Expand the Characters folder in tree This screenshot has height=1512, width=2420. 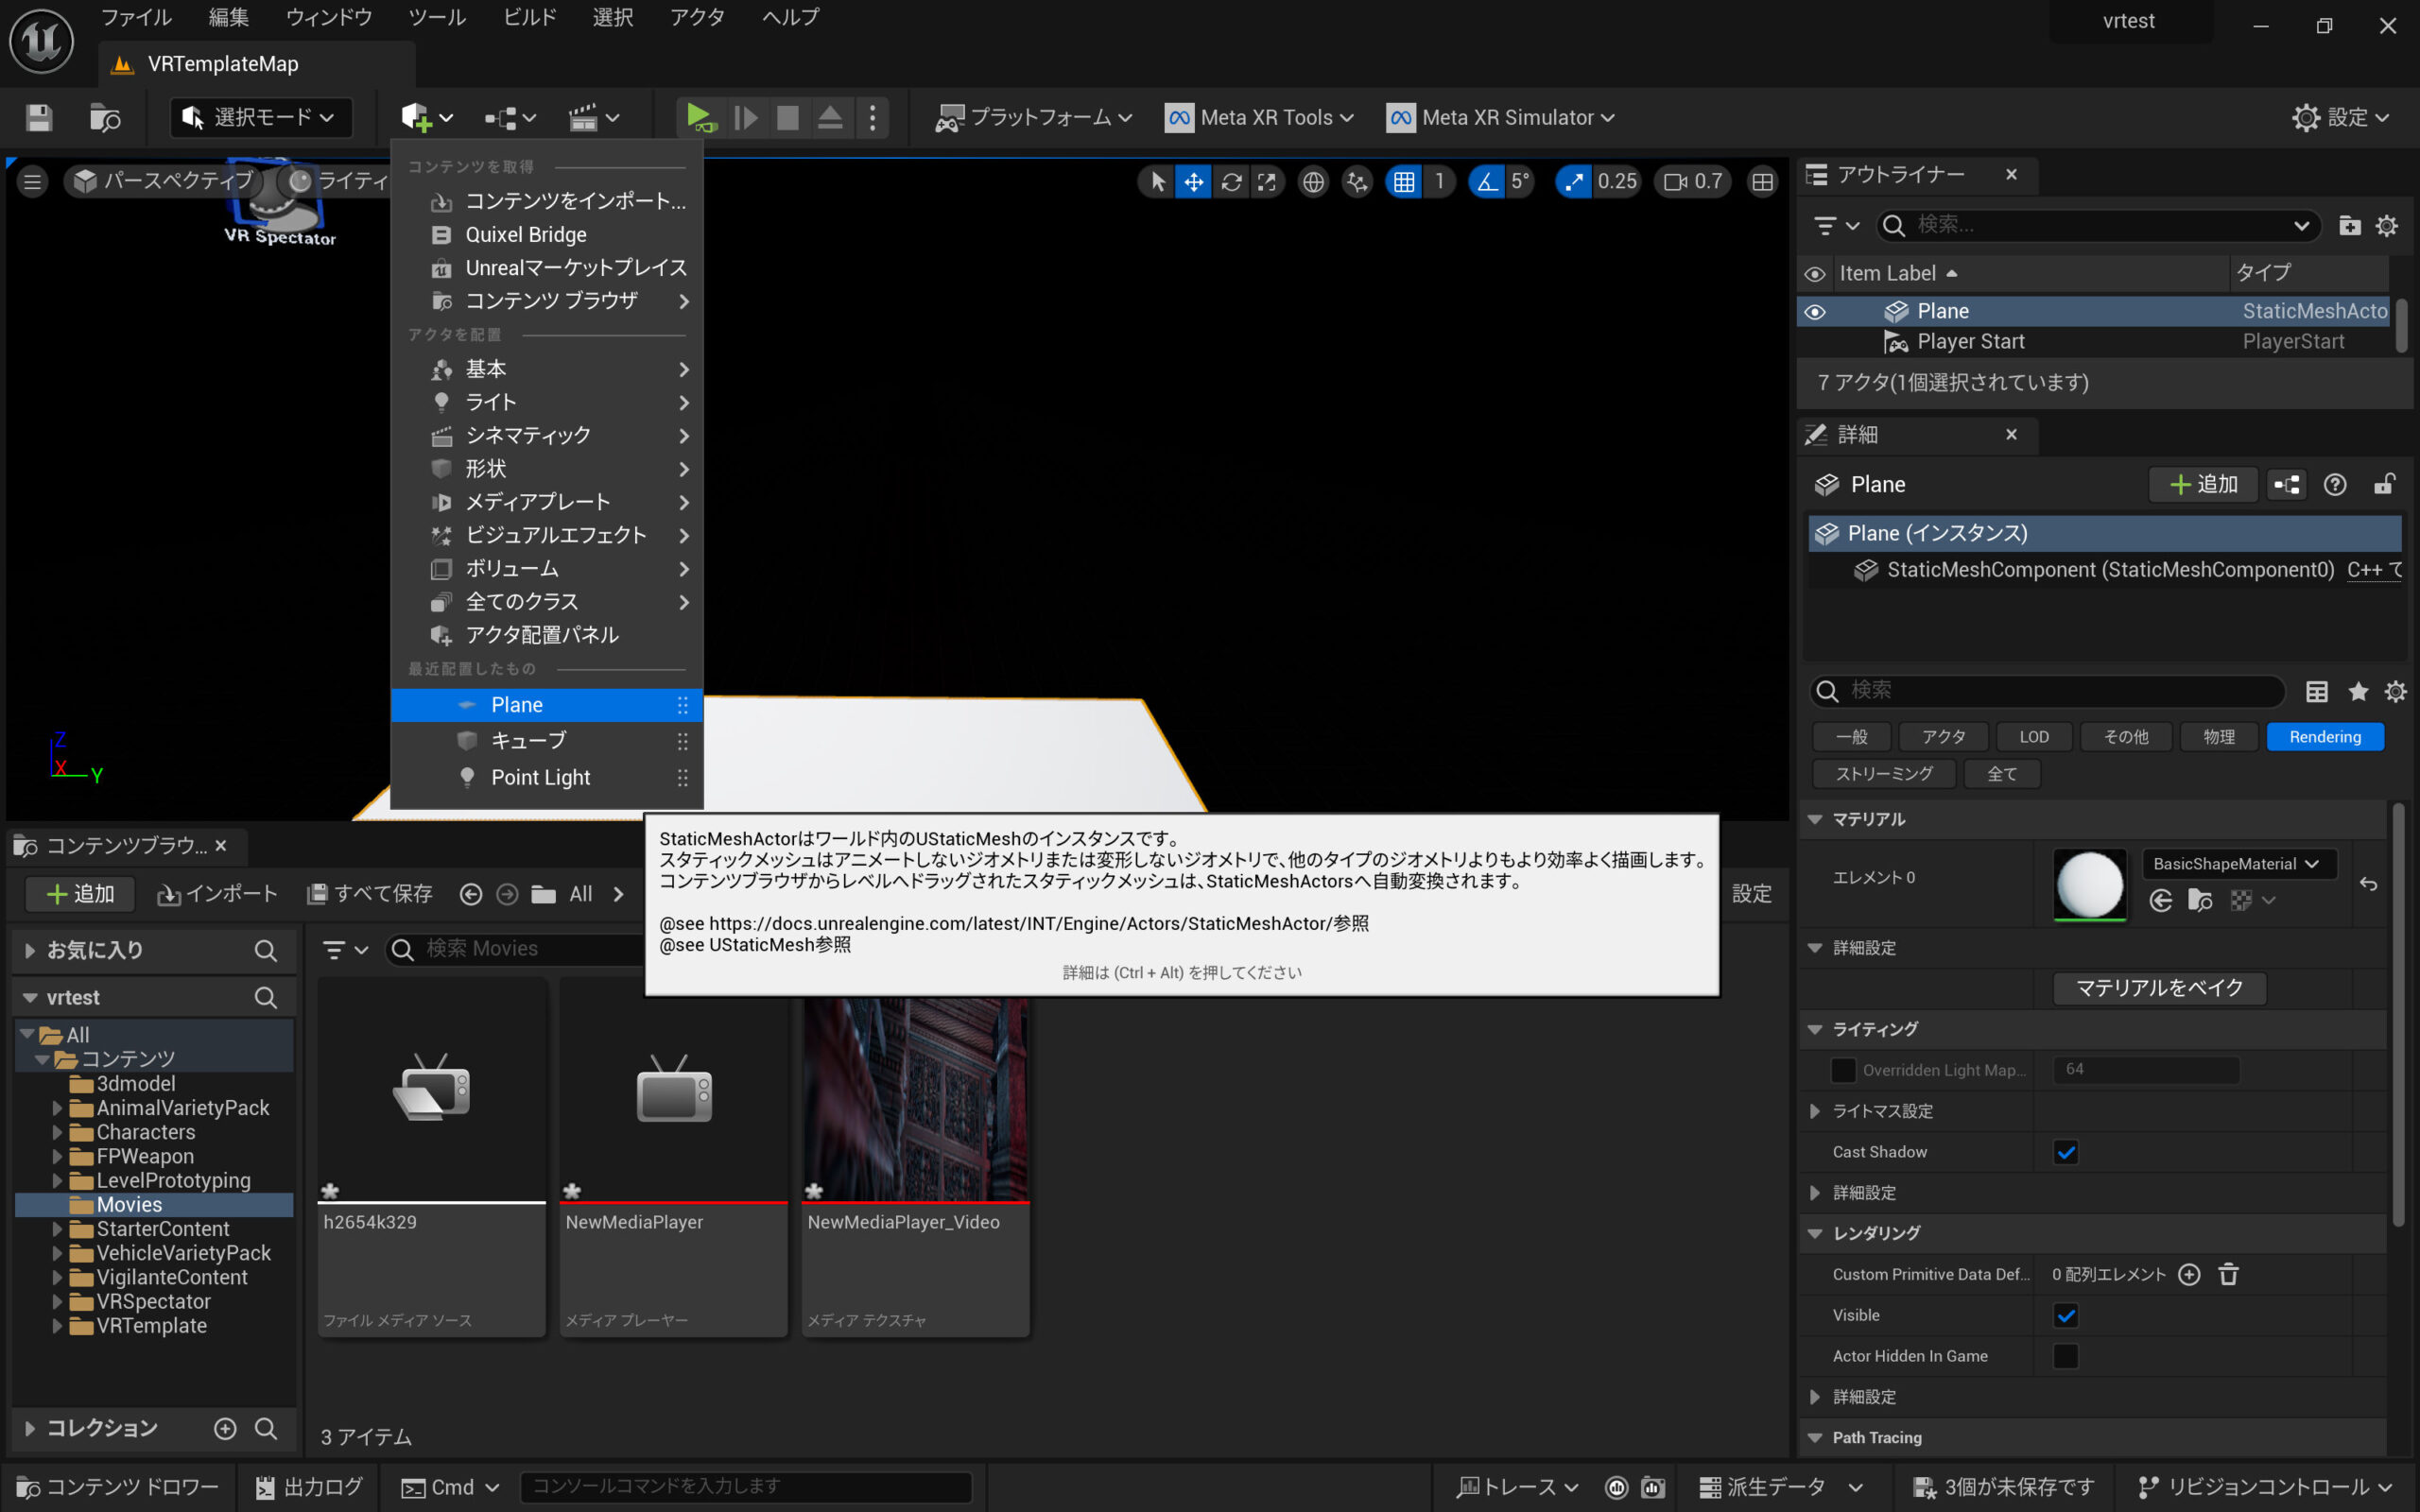pyautogui.click(x=57, y=1132)
